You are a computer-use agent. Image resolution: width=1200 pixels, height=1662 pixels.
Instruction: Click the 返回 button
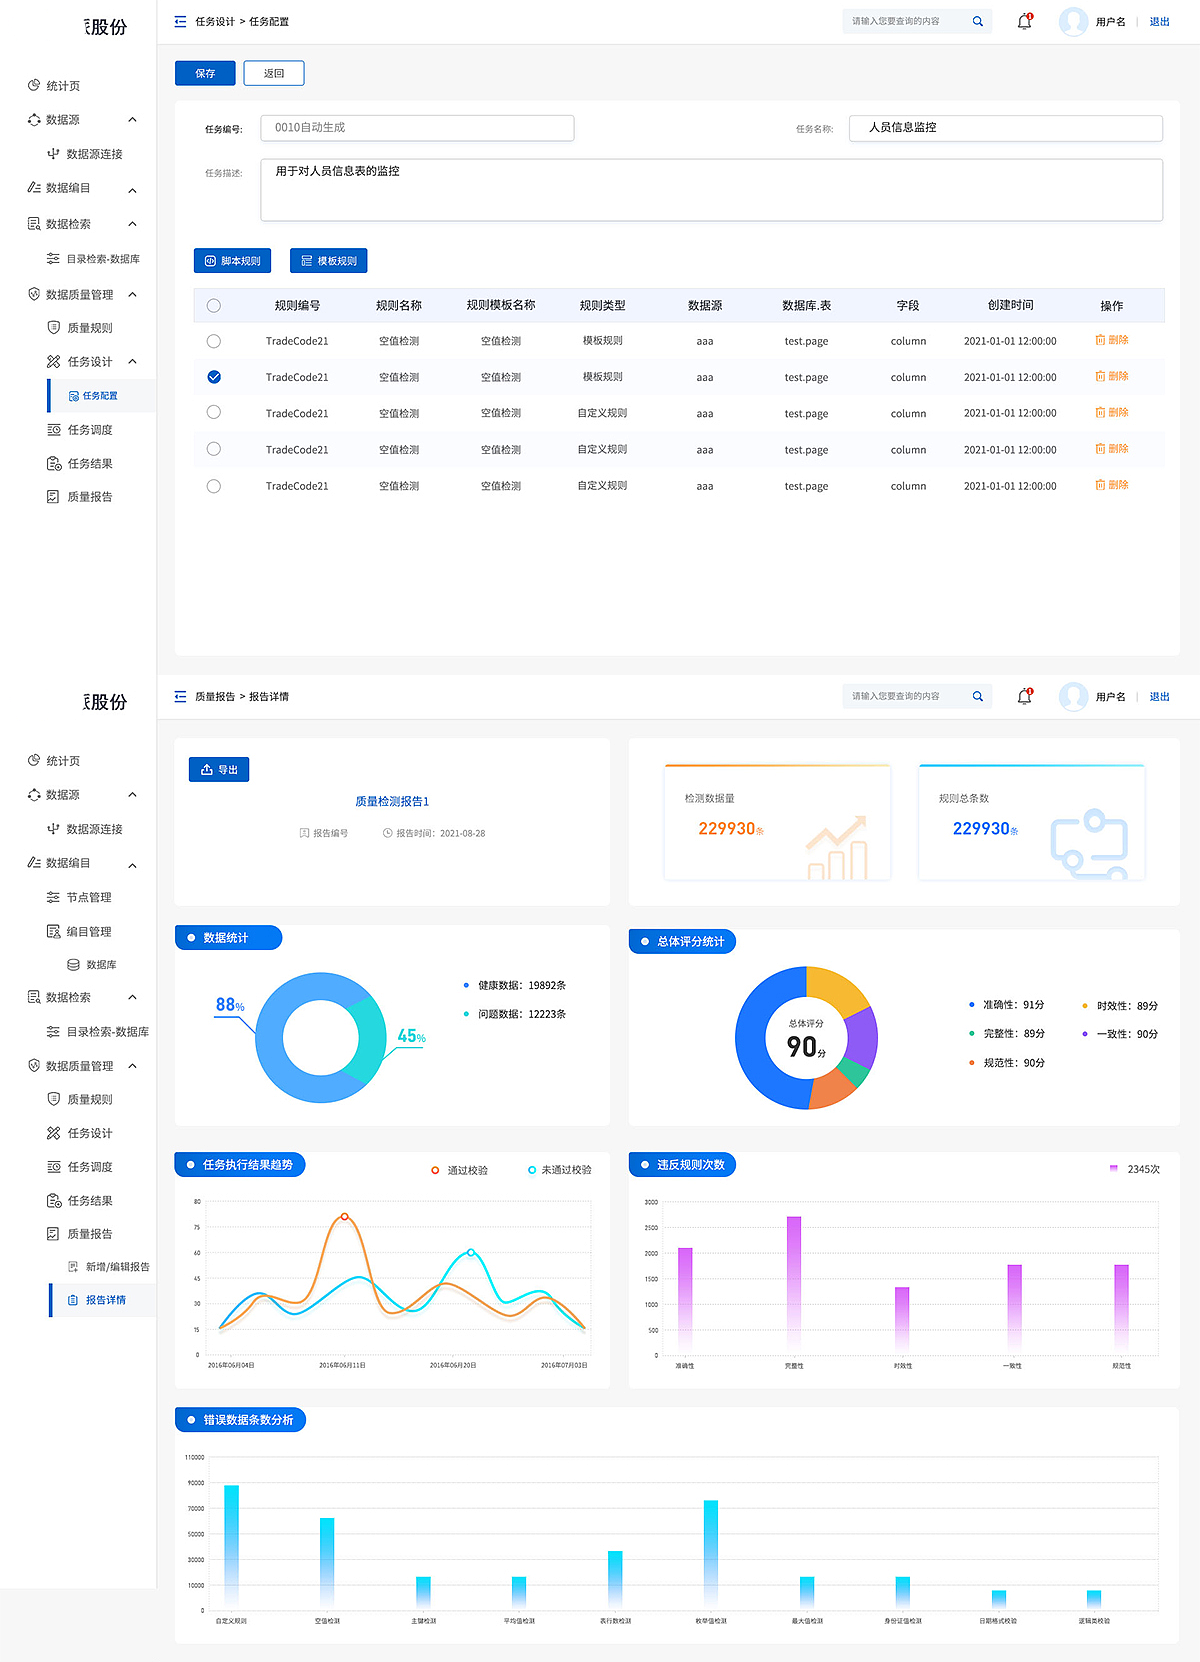click(274, 73)
